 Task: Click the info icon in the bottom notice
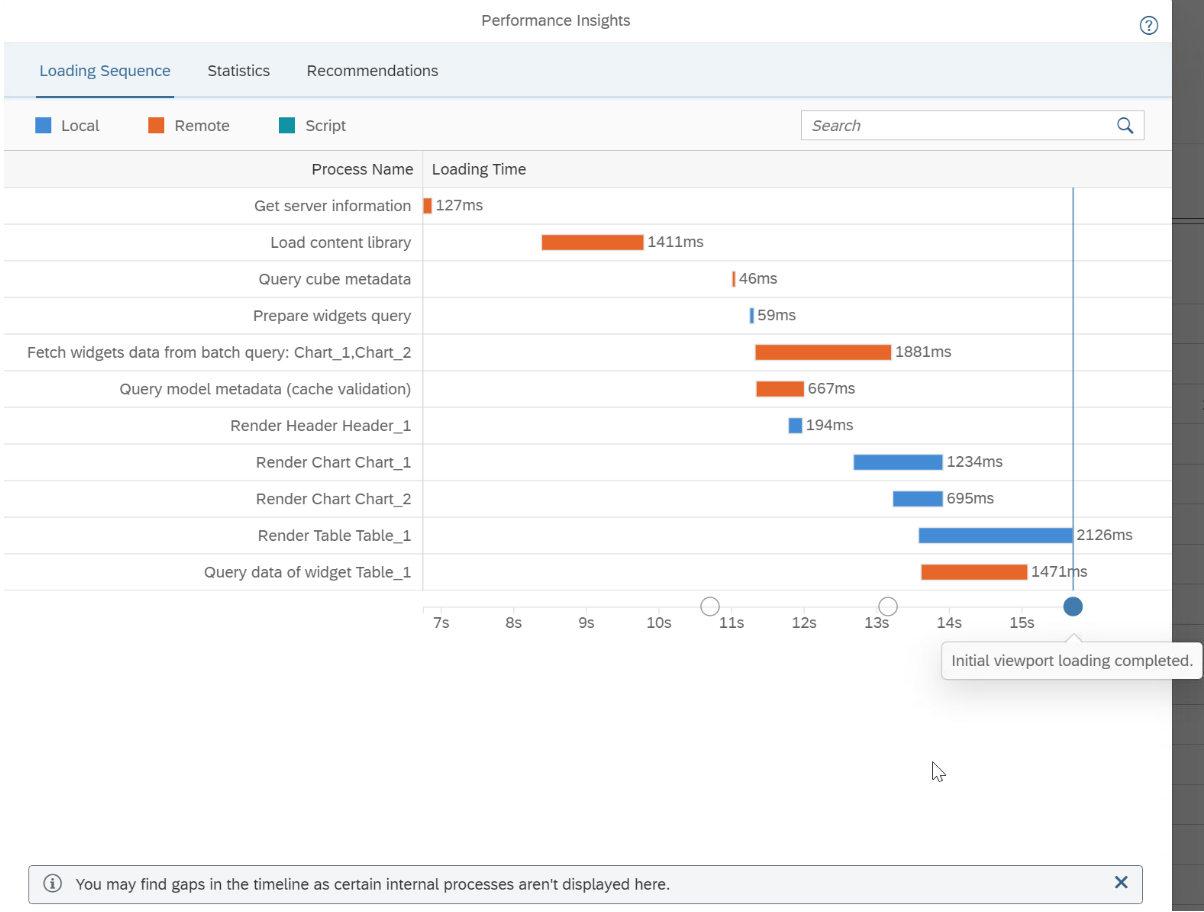[51, 883]
